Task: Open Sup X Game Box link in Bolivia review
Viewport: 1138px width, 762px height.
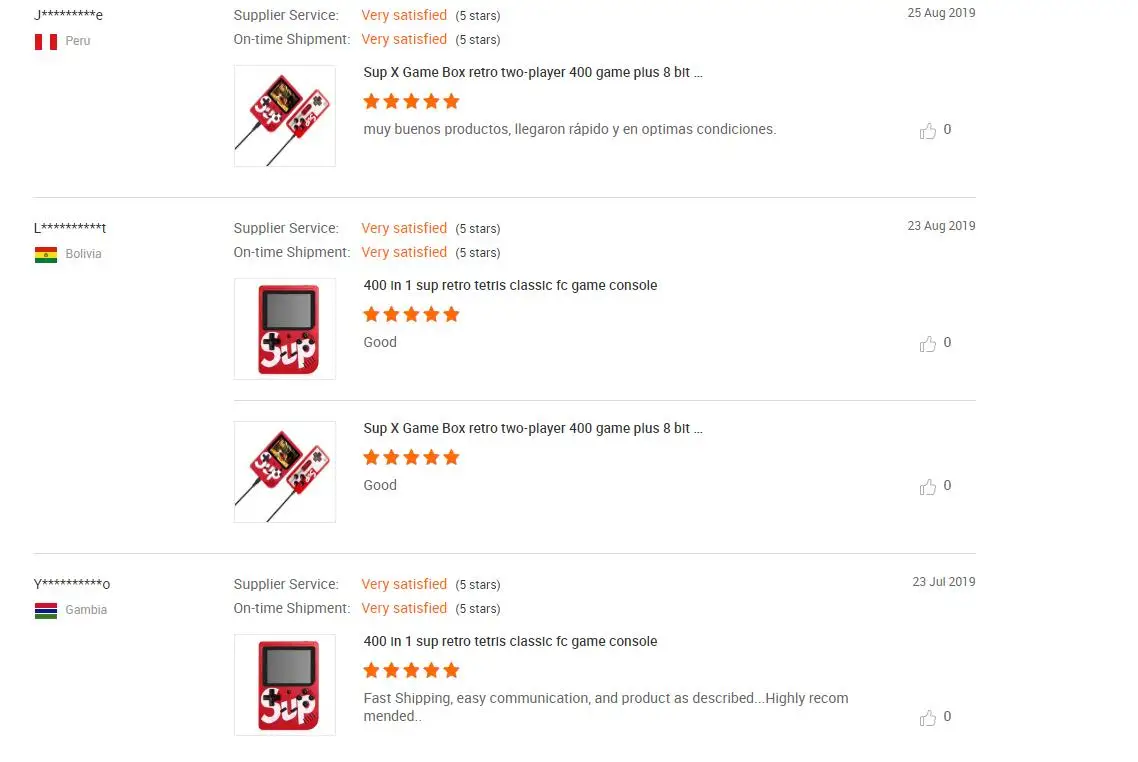Action: tap(533, 428)
